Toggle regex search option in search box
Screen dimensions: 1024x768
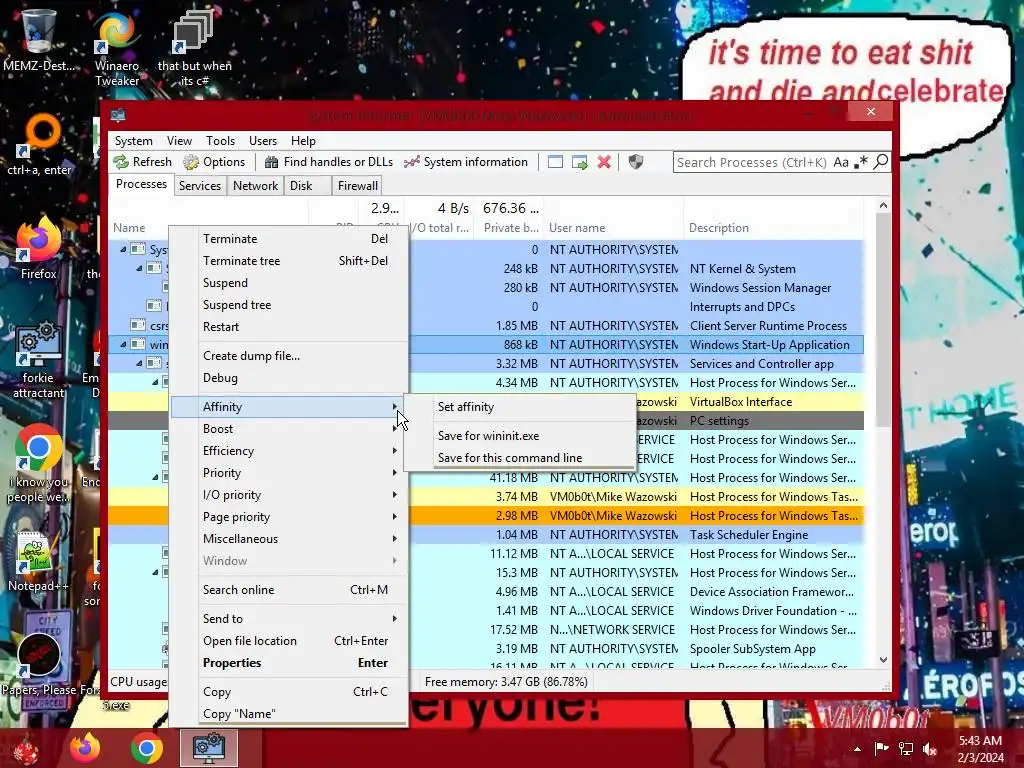coord(861,162)
